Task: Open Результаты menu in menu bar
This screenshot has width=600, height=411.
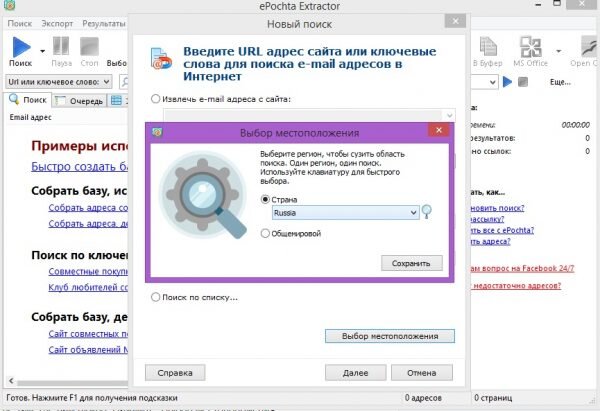Action: [x=104, y=23]
